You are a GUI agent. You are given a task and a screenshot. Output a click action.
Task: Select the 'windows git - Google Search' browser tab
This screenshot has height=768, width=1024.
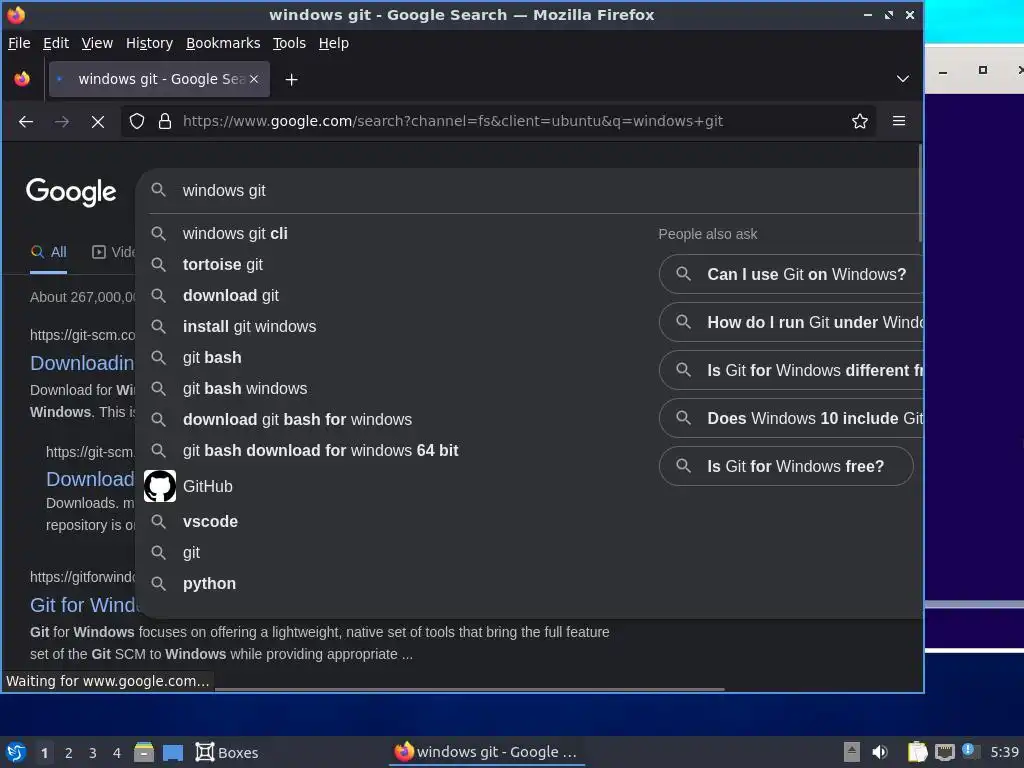159,79
